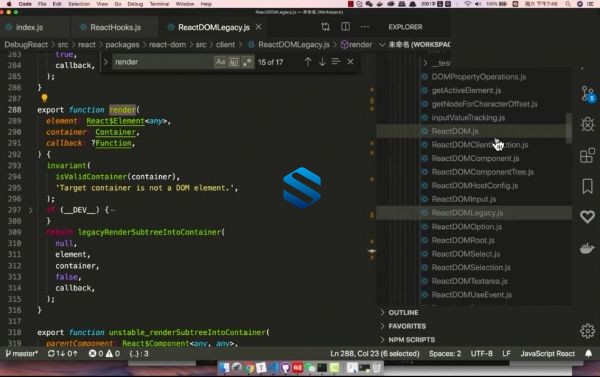Change end of line via LF

point(506,354)
